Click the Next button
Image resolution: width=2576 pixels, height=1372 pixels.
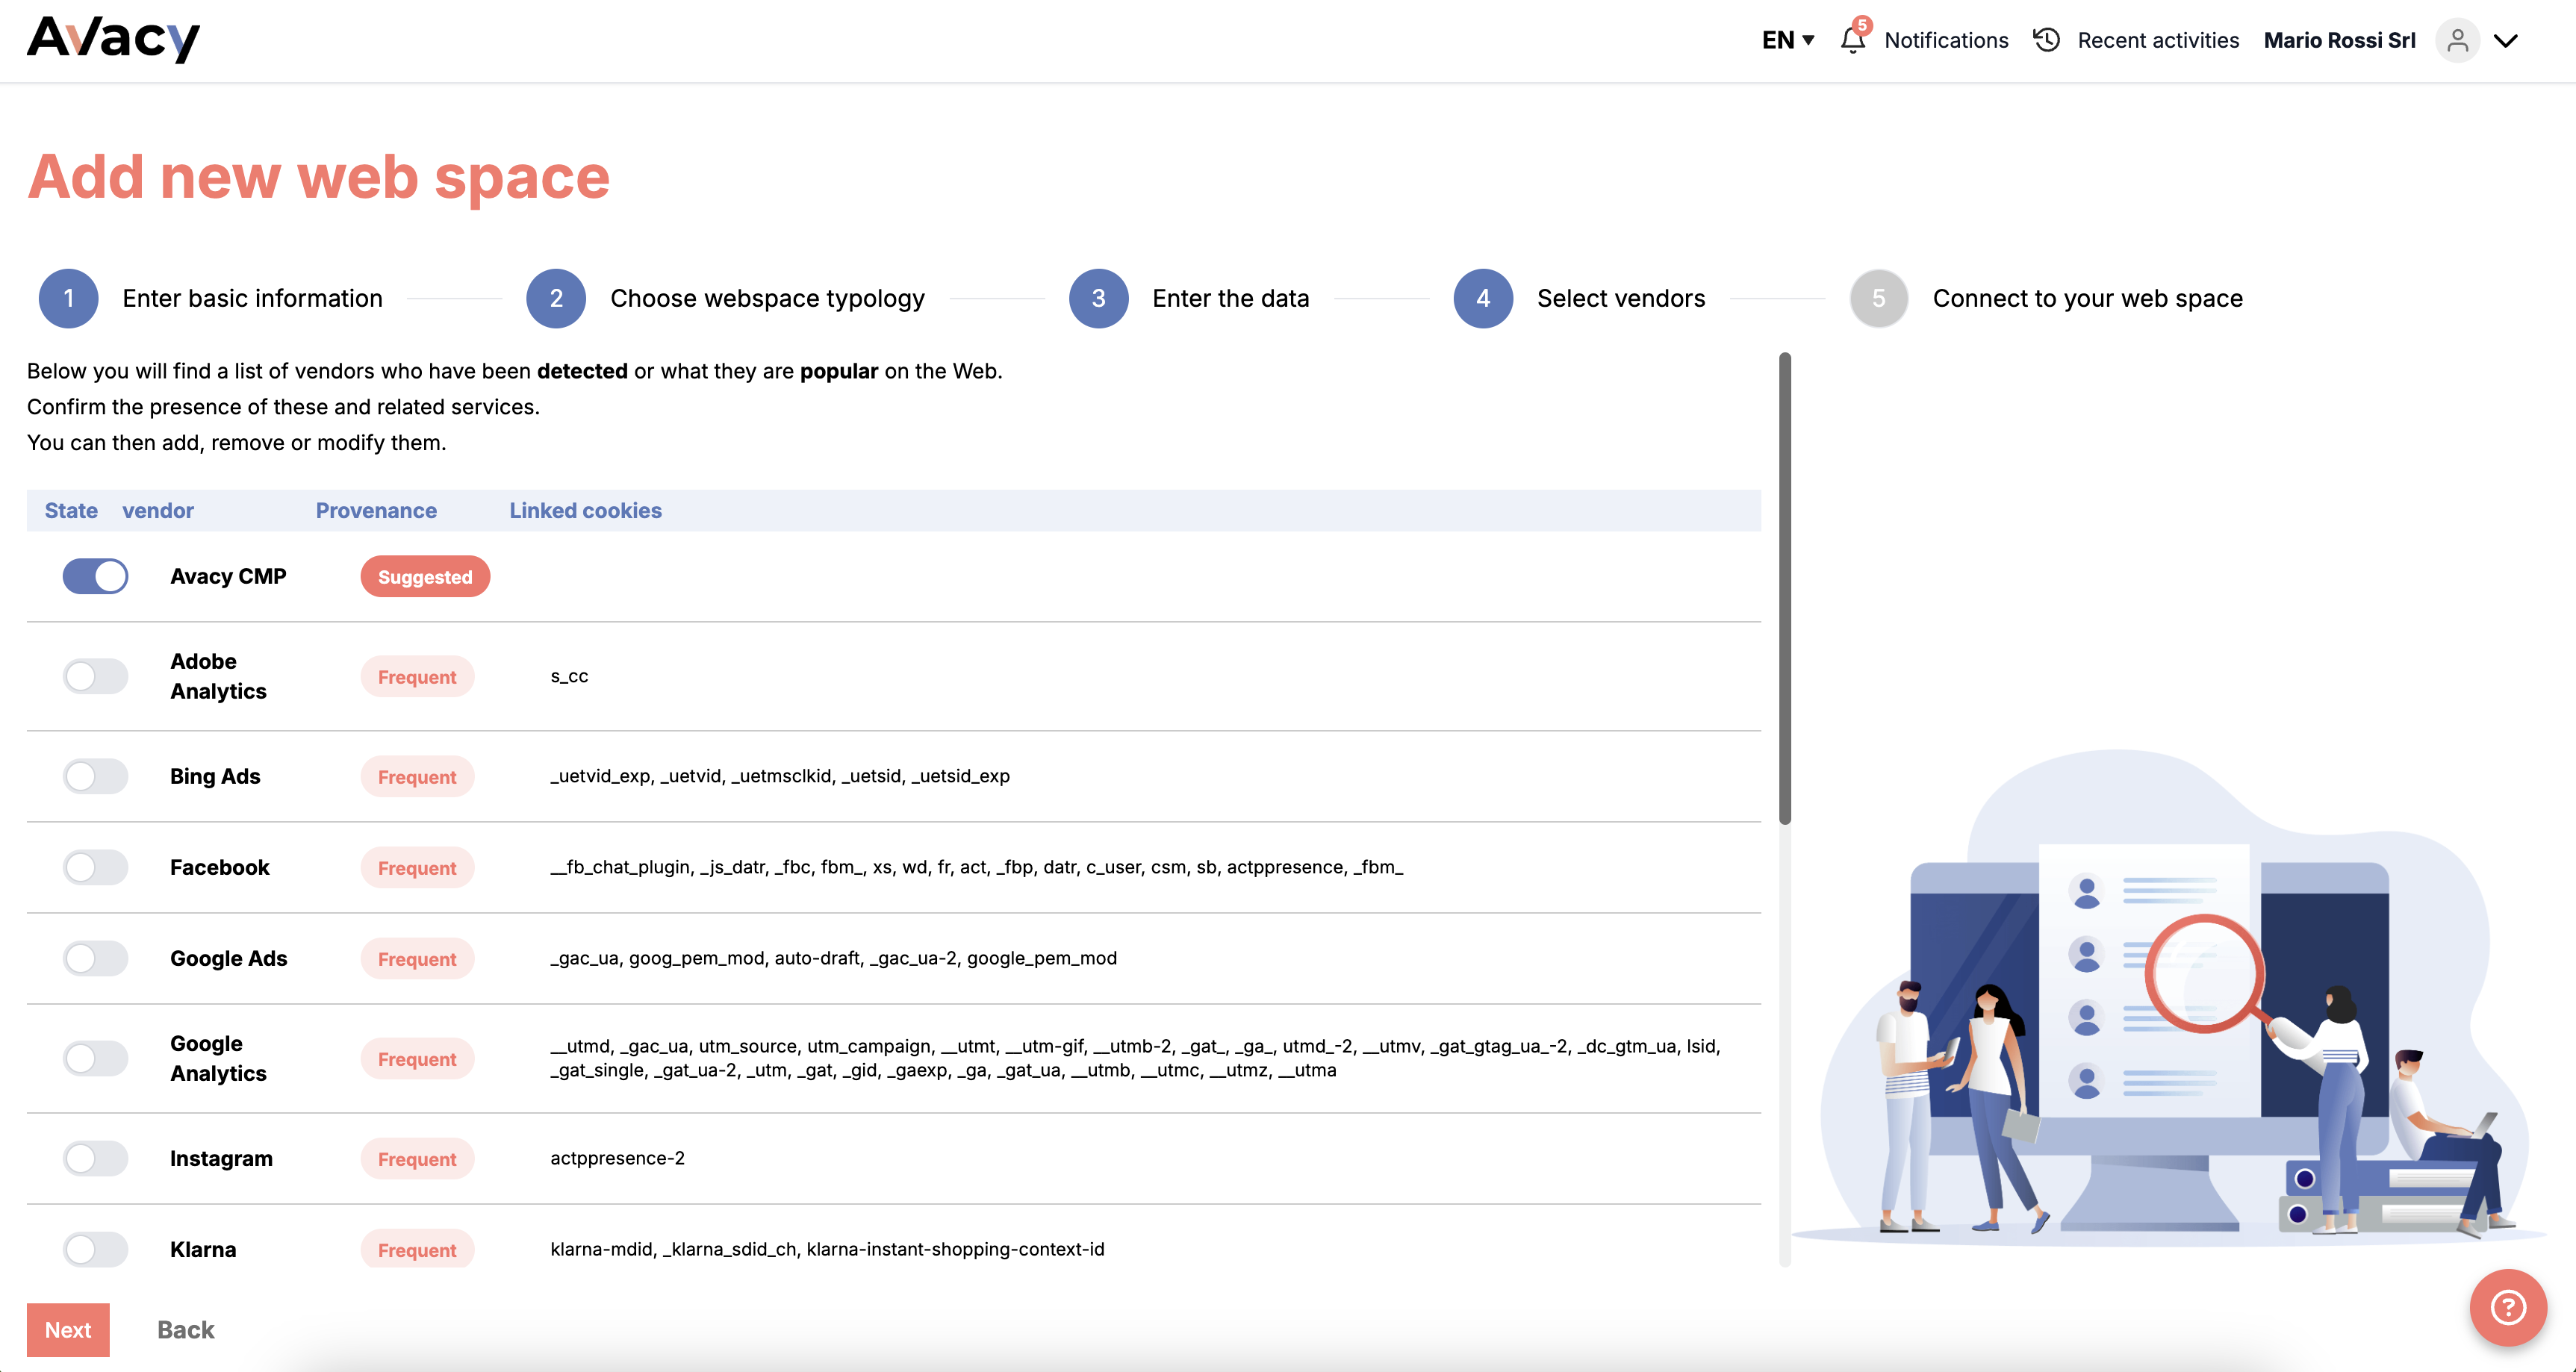pos(68,1330)
